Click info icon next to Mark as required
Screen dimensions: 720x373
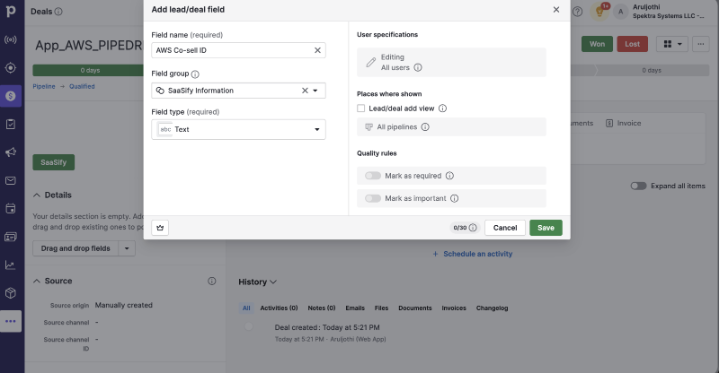[x=450, y=176]
